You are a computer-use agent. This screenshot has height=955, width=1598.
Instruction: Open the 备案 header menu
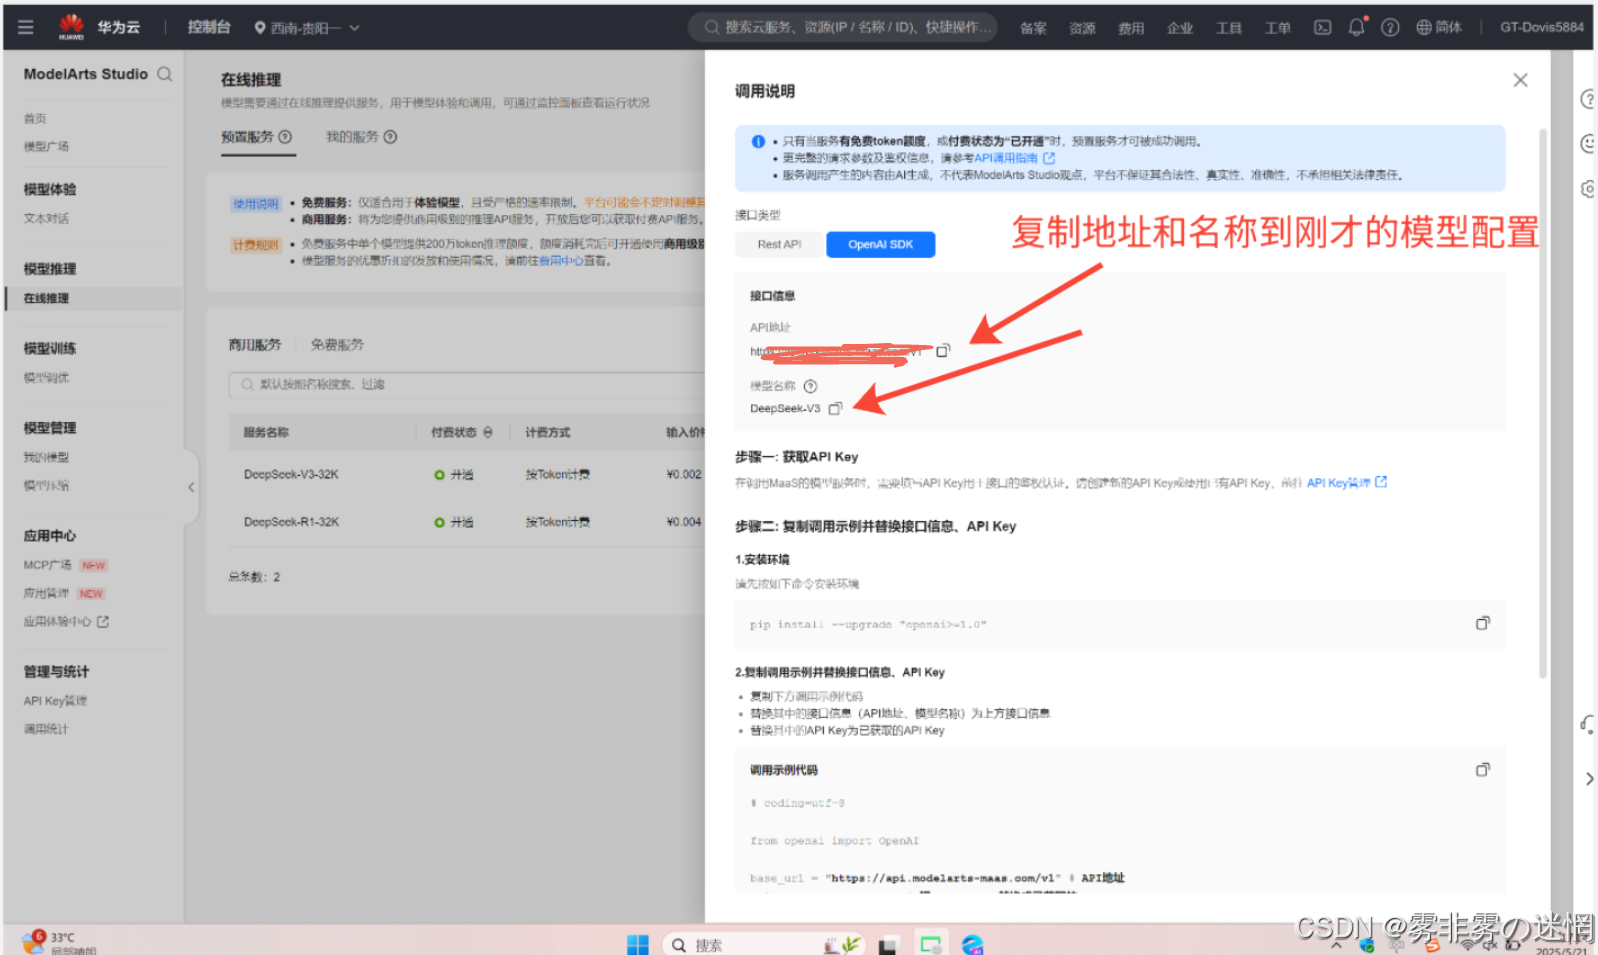pyautogui.click(x=1033, y=28)
